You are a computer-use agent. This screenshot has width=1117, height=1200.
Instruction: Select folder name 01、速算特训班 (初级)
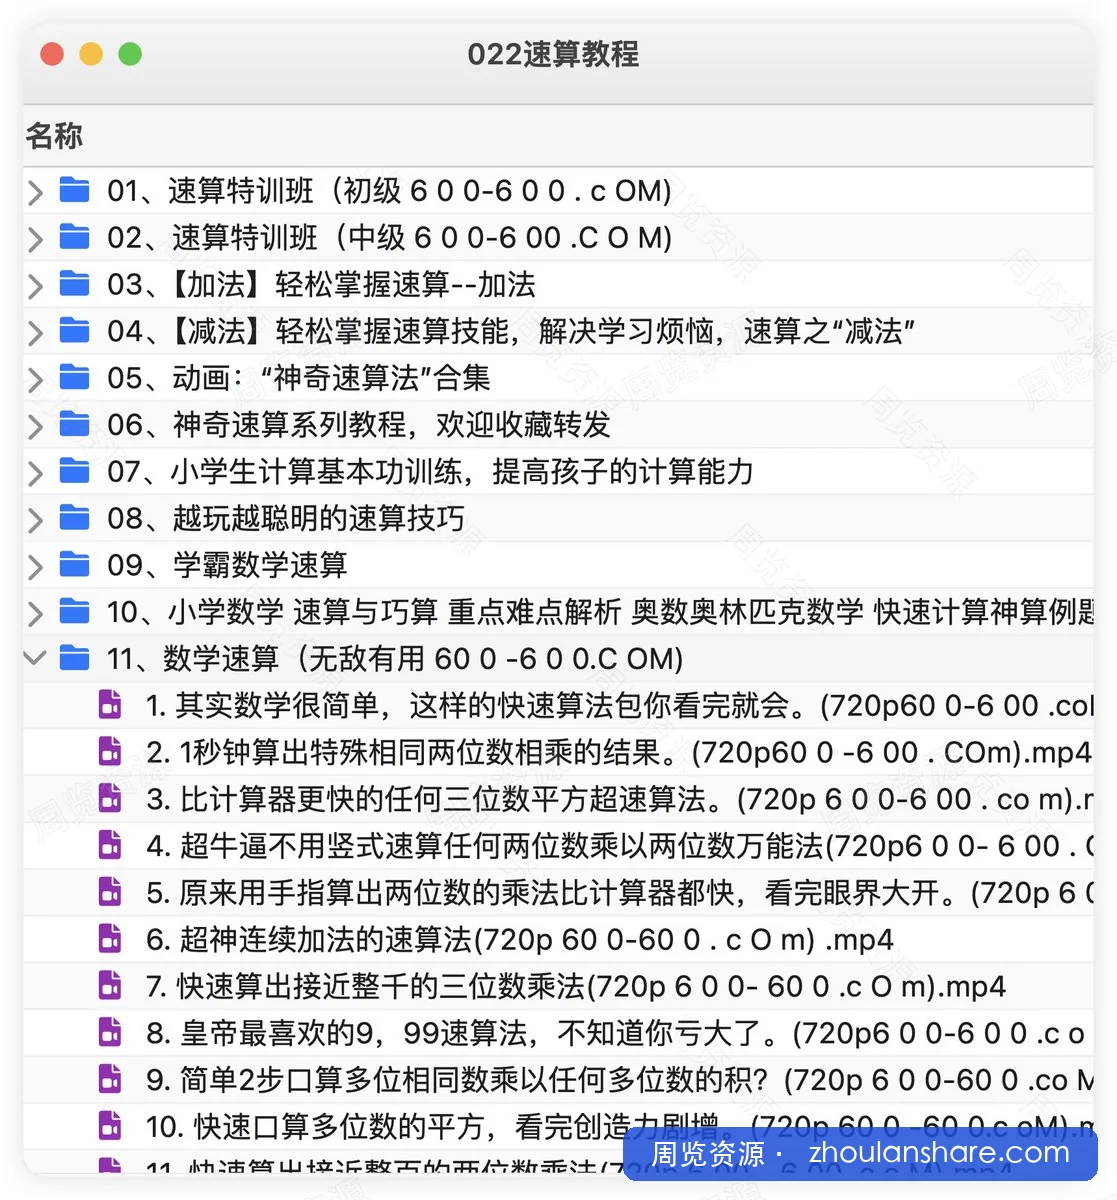(x=389, y=190)
